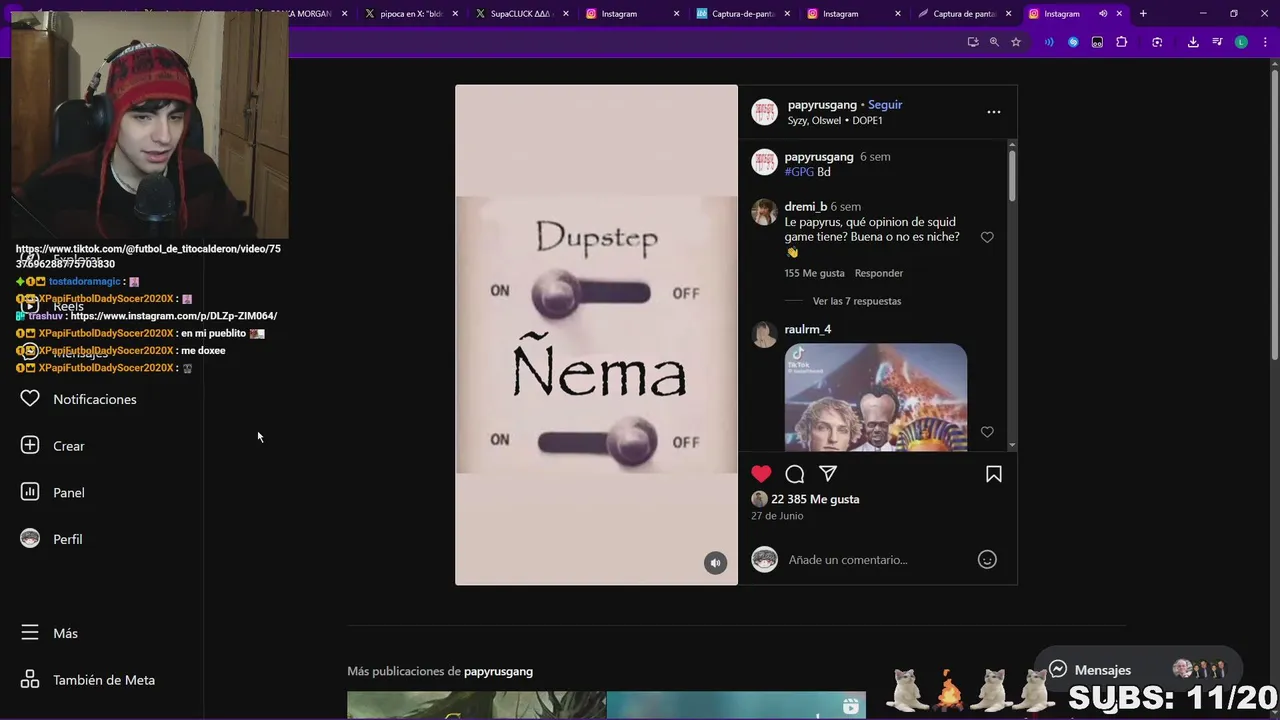Viewport: 1280px width, 720px height.
Task: Open papyrusgang avatar in post header
Action: point(765,112)
